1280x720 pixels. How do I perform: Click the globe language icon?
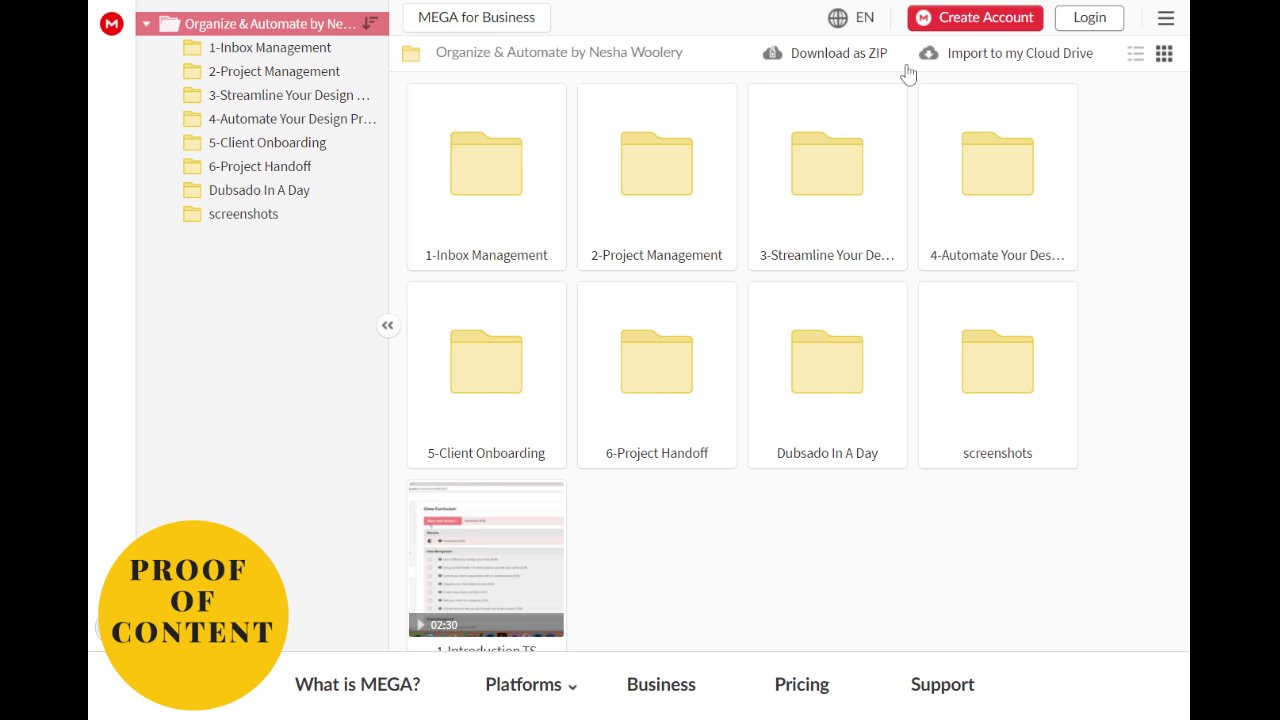pyautogui.click(x=838, y=18)
